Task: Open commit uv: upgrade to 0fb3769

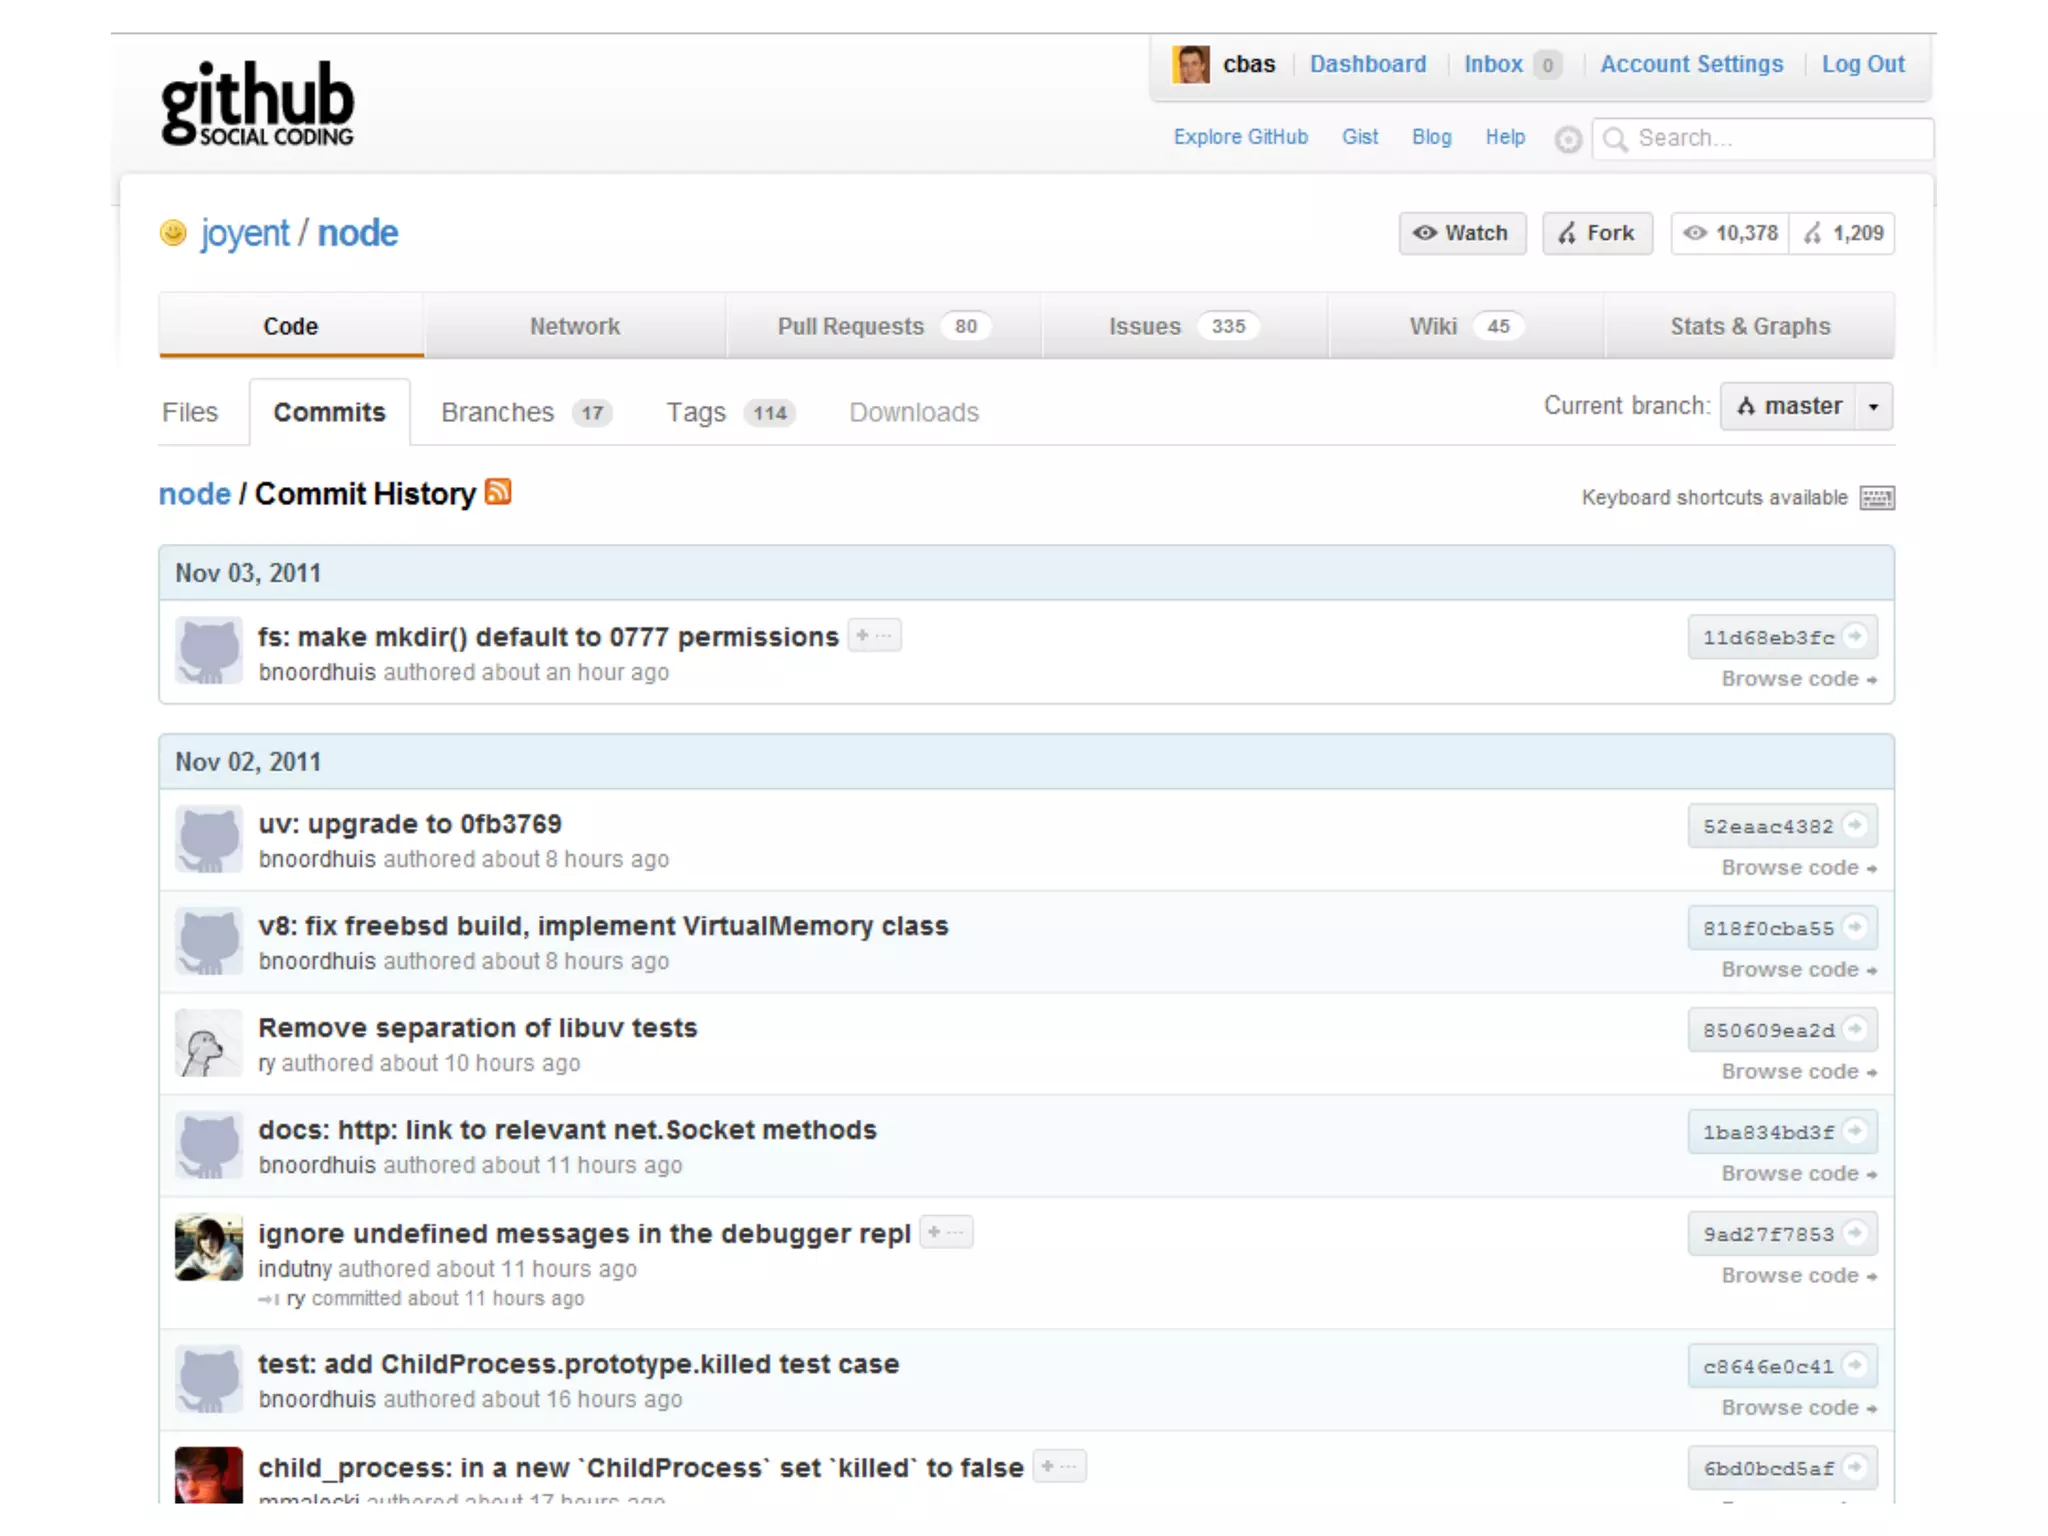Action: [x=410, y=824]
